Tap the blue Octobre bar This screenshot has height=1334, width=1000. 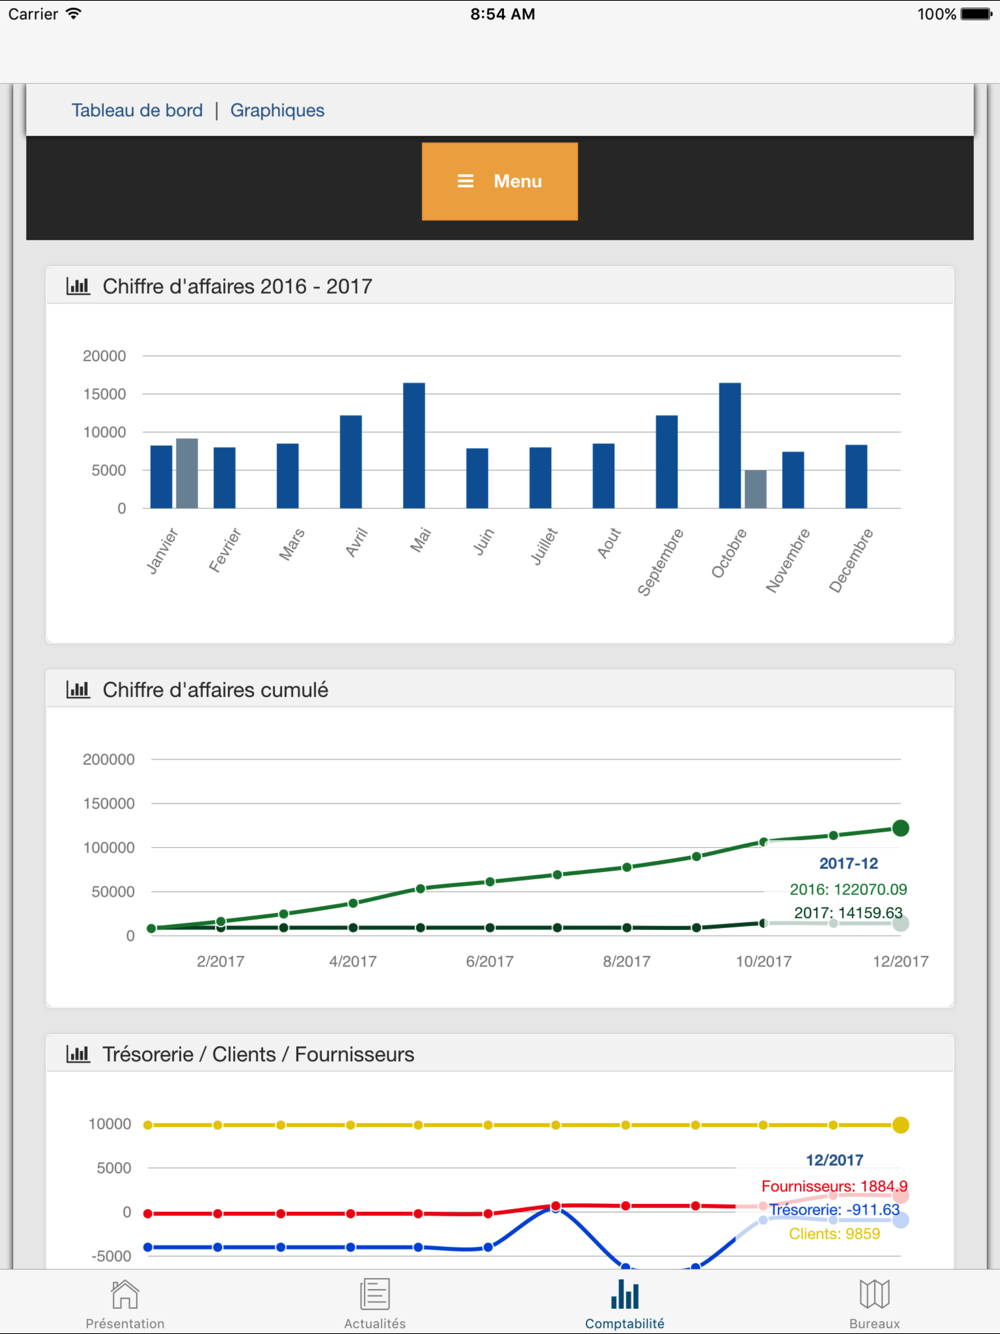[x=730, y=446]
